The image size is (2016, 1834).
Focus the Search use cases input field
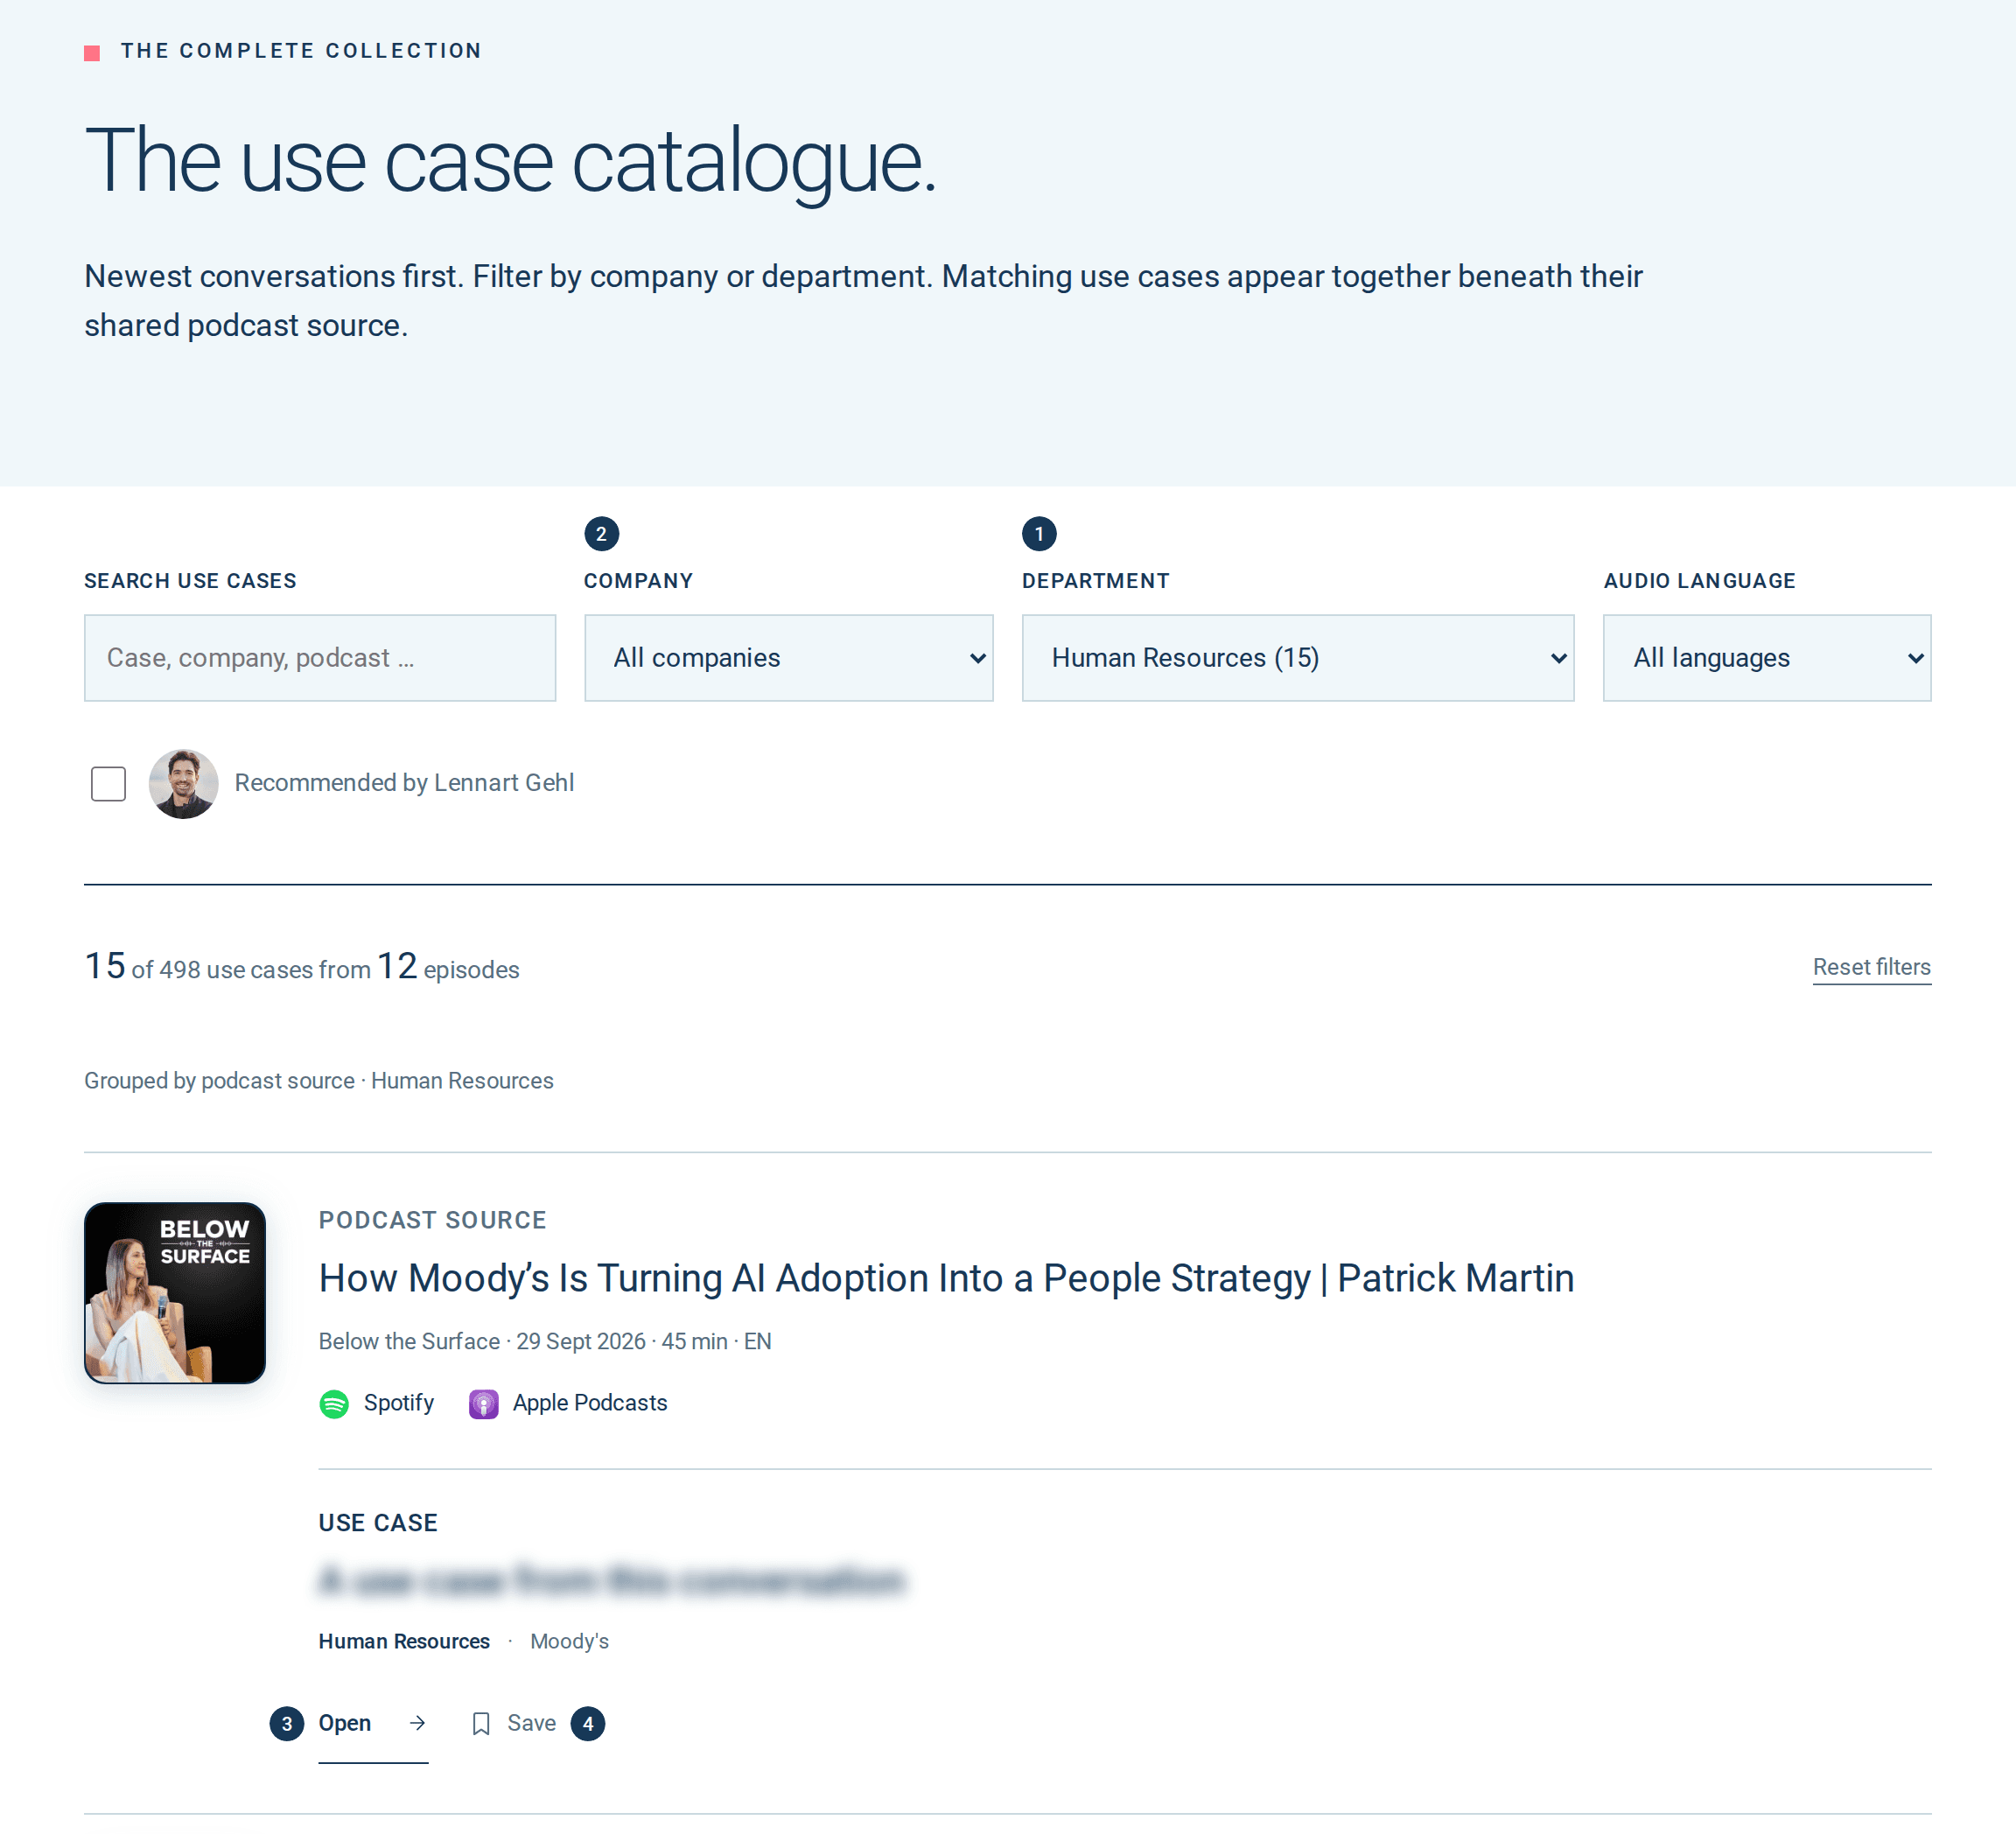click(320, 658)
